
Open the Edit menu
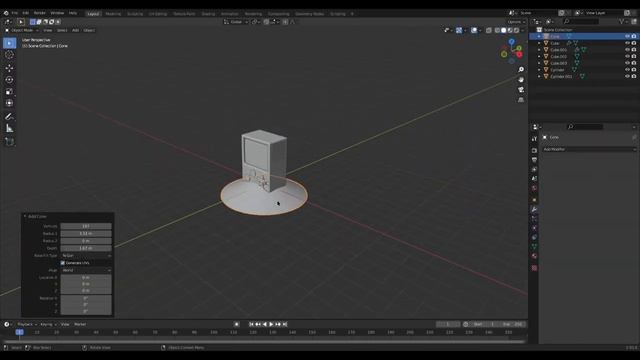coord(26,13)
